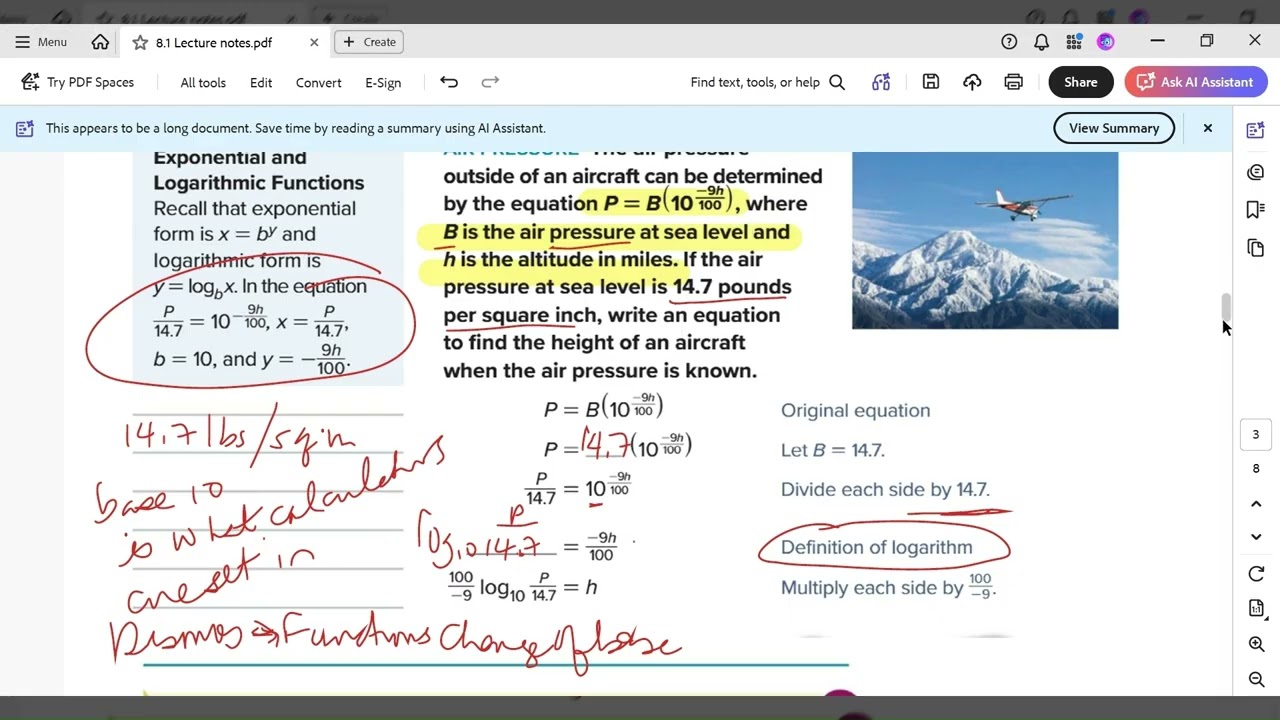Click the Share button
Image resolution: width=1280 pixels, height=720 pixels.
[1080, 82]
